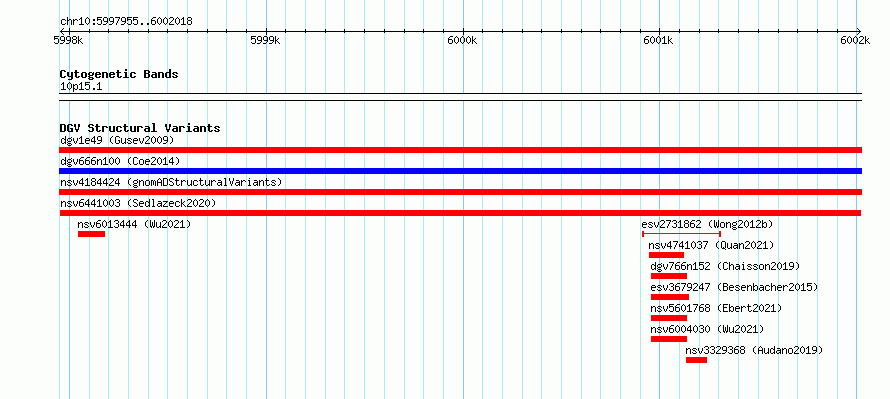
Task: Click the thin esv2731862 interval glyph
Action: click(681, 234)
